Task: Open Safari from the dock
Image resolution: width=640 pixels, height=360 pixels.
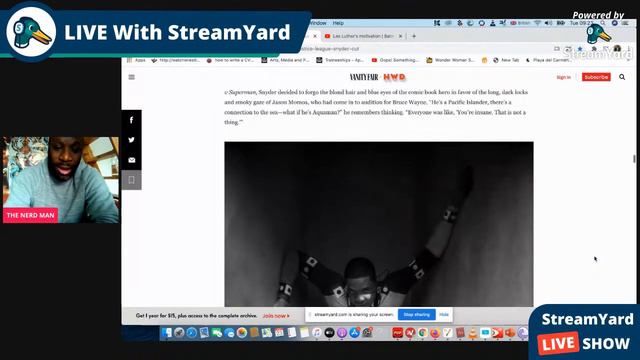Action: coord(191,333)
